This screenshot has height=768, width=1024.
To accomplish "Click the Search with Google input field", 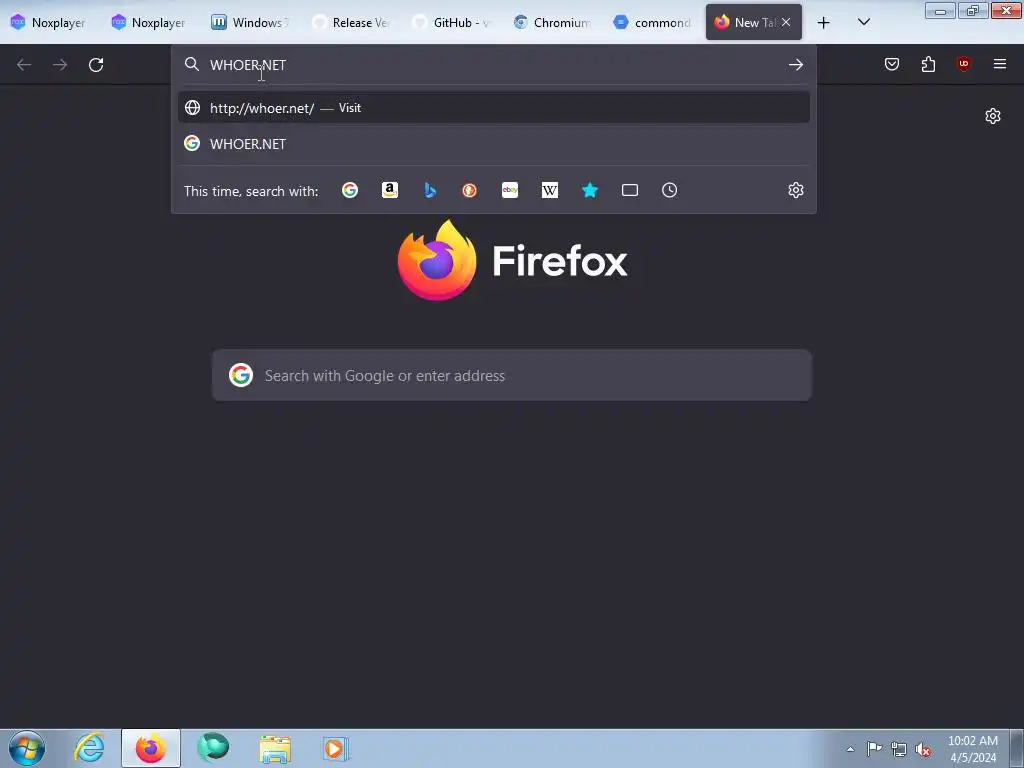I will [x=512, y=376].
